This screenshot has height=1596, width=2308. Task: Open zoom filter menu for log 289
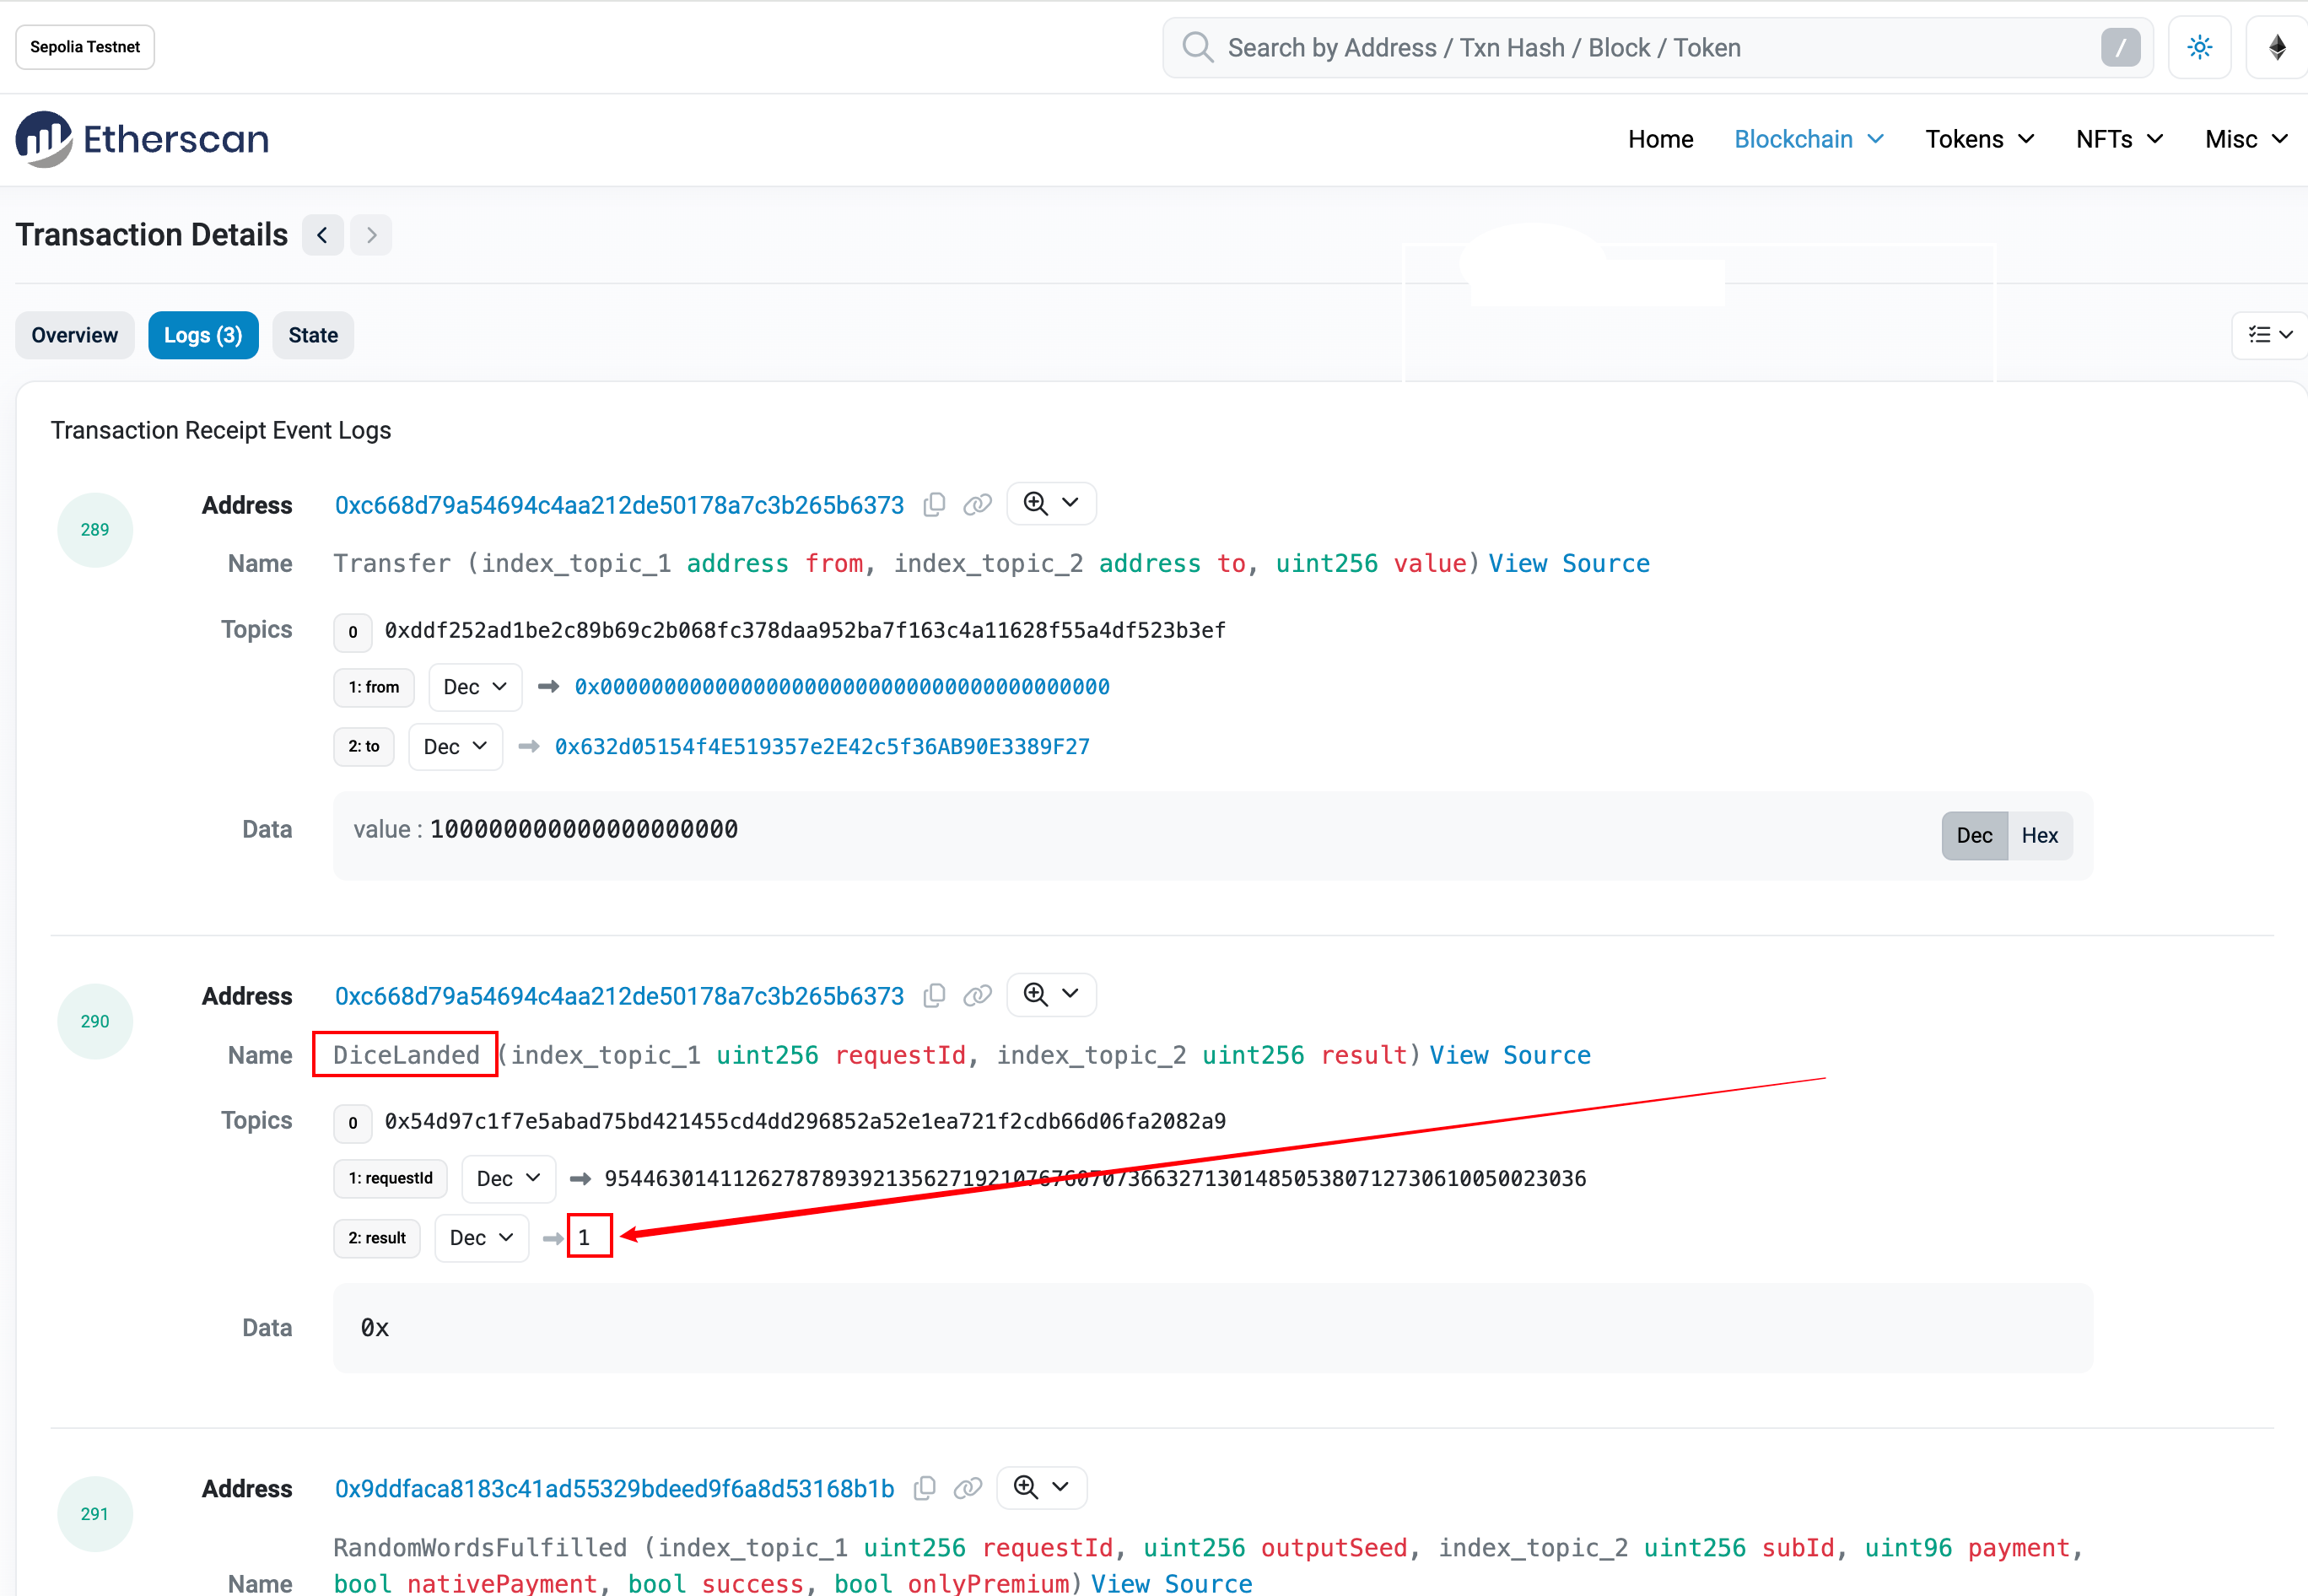pyautogui.click(x=1051, y=503)
